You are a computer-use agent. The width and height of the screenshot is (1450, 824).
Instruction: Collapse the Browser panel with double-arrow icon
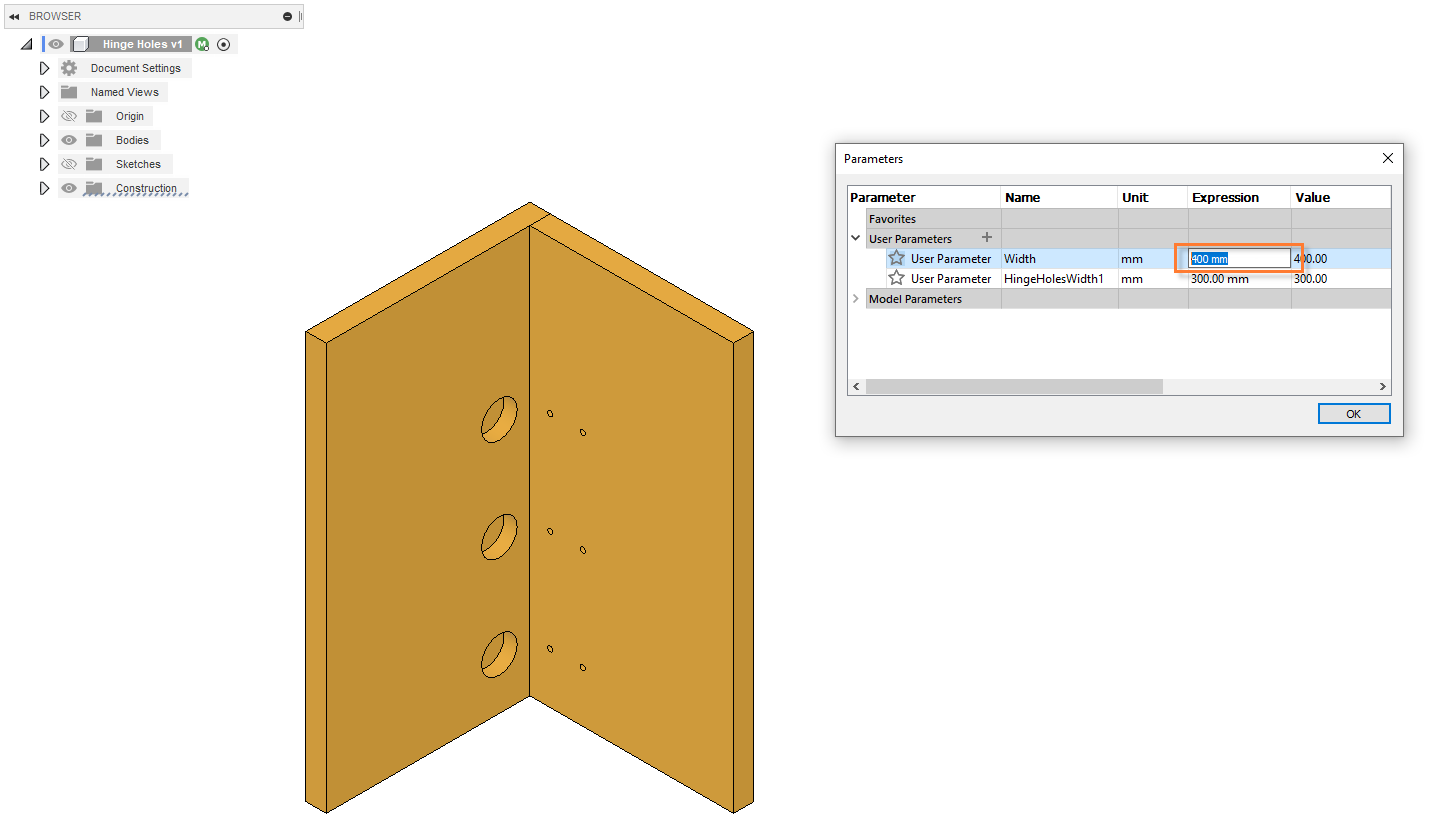(x=14, y=17)
